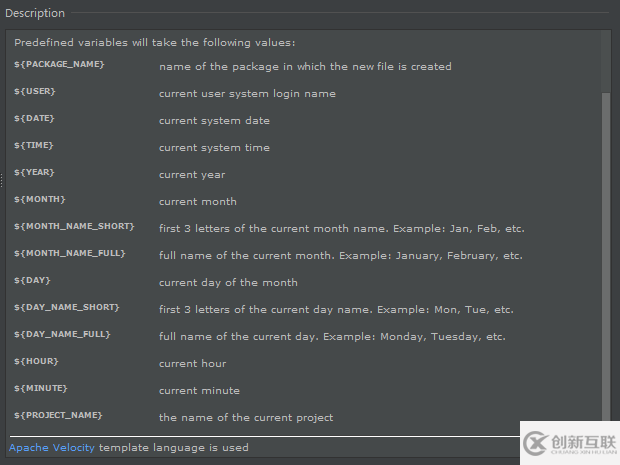Select the ${USER} variable name
This screenshot has width=620, height=465.
(35, 92)
